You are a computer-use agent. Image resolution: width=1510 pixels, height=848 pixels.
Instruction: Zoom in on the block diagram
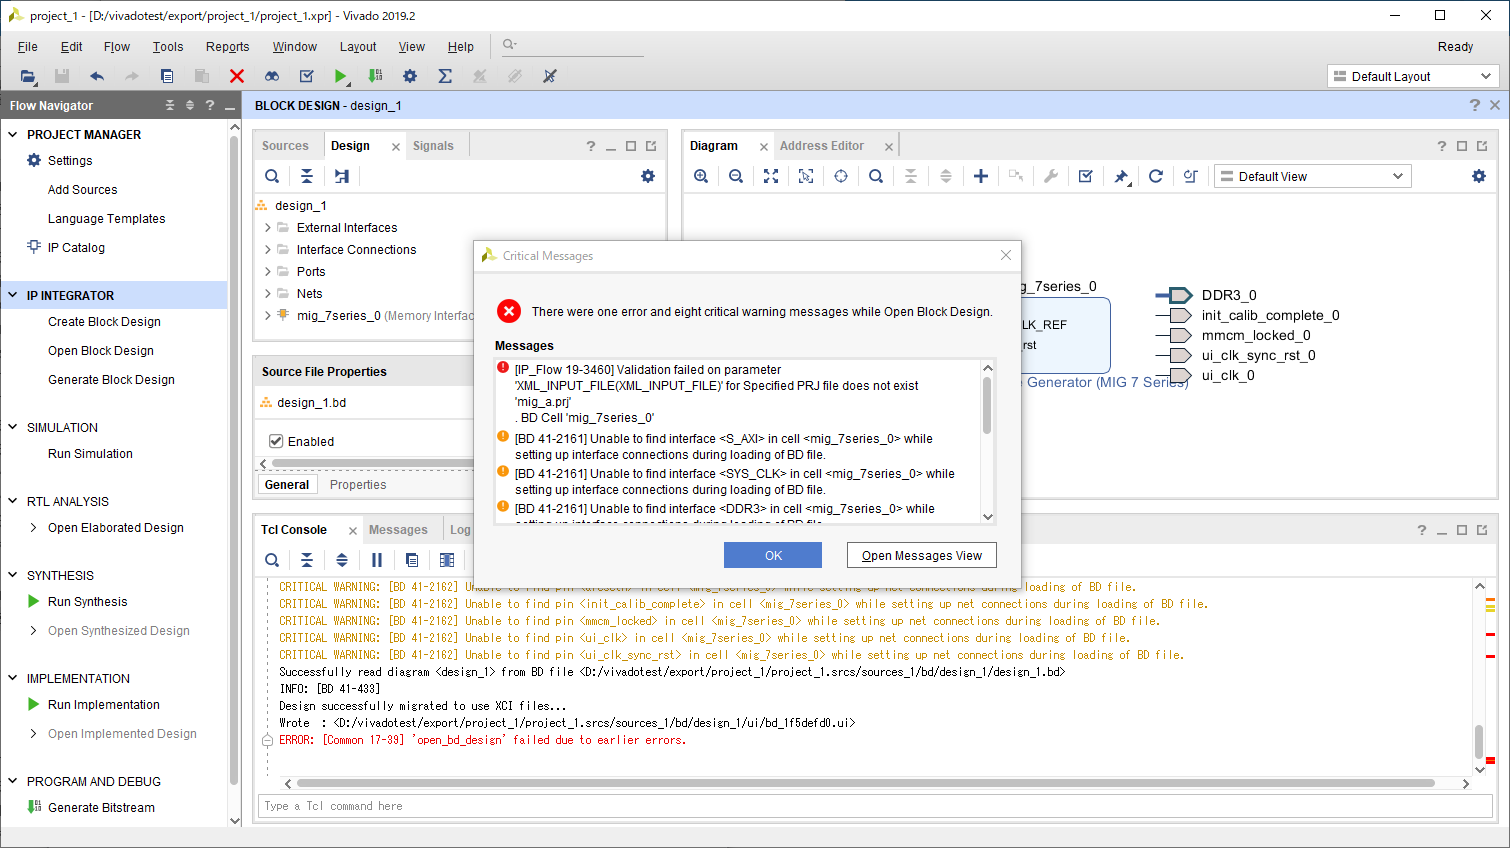click(701, 176)
